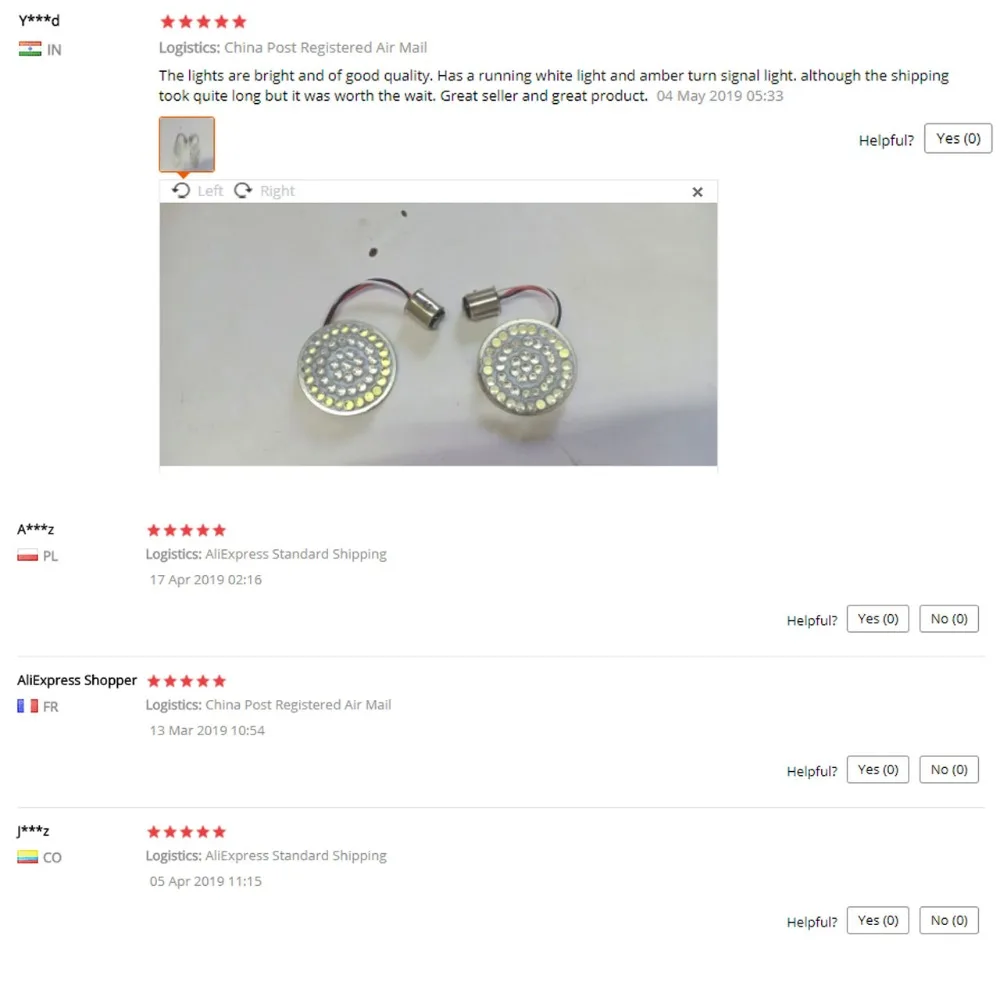
Task: Click the Y***d reviewer name
Action: (x=39, y=20)
